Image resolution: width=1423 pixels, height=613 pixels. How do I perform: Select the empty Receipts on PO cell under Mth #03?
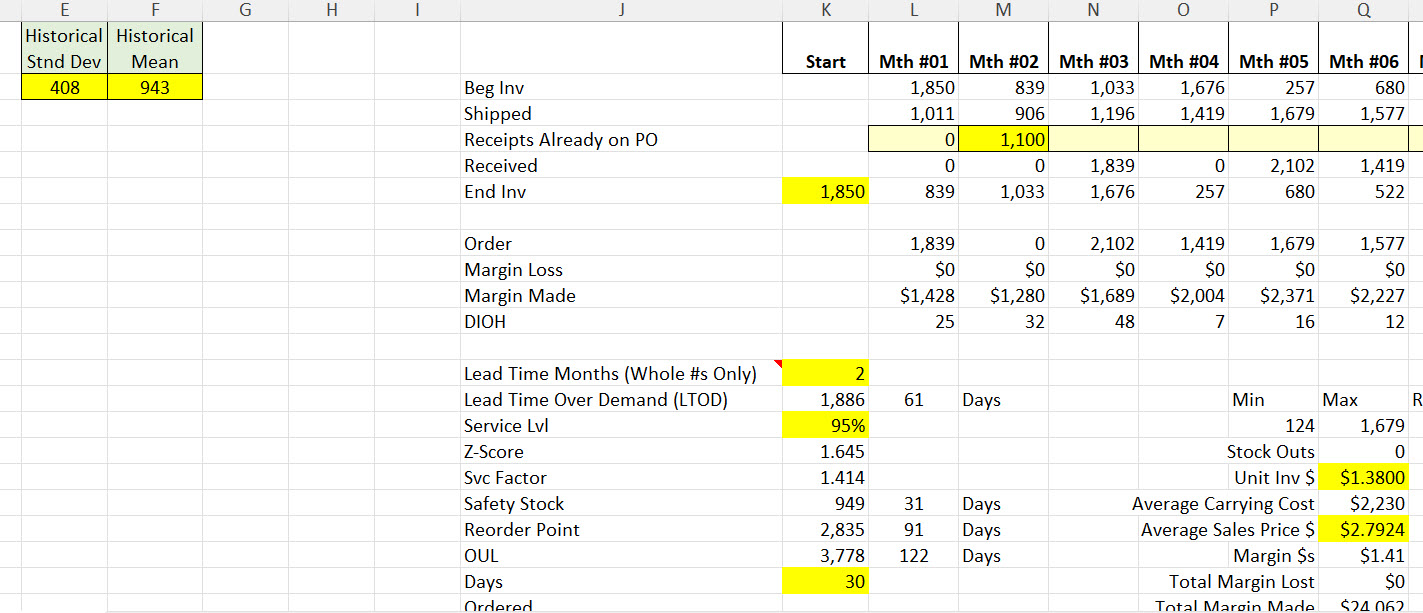point(1093,139)
